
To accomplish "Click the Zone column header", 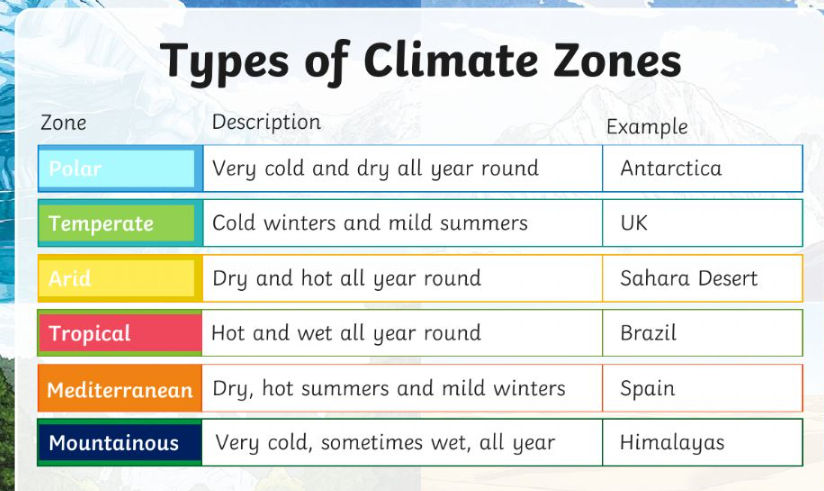I will click(64, 123).
